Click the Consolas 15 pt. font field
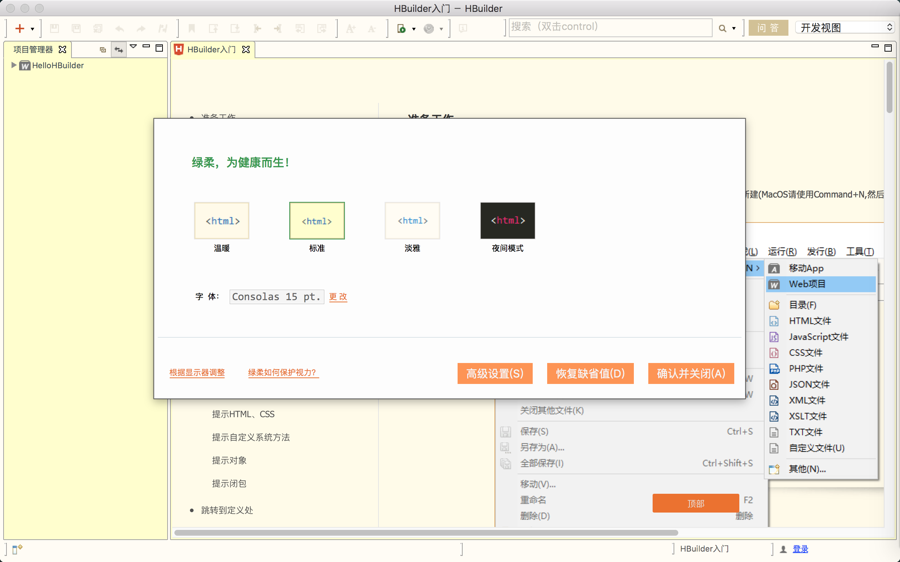This screenshot has width=900, height=562. coord(277,297)
